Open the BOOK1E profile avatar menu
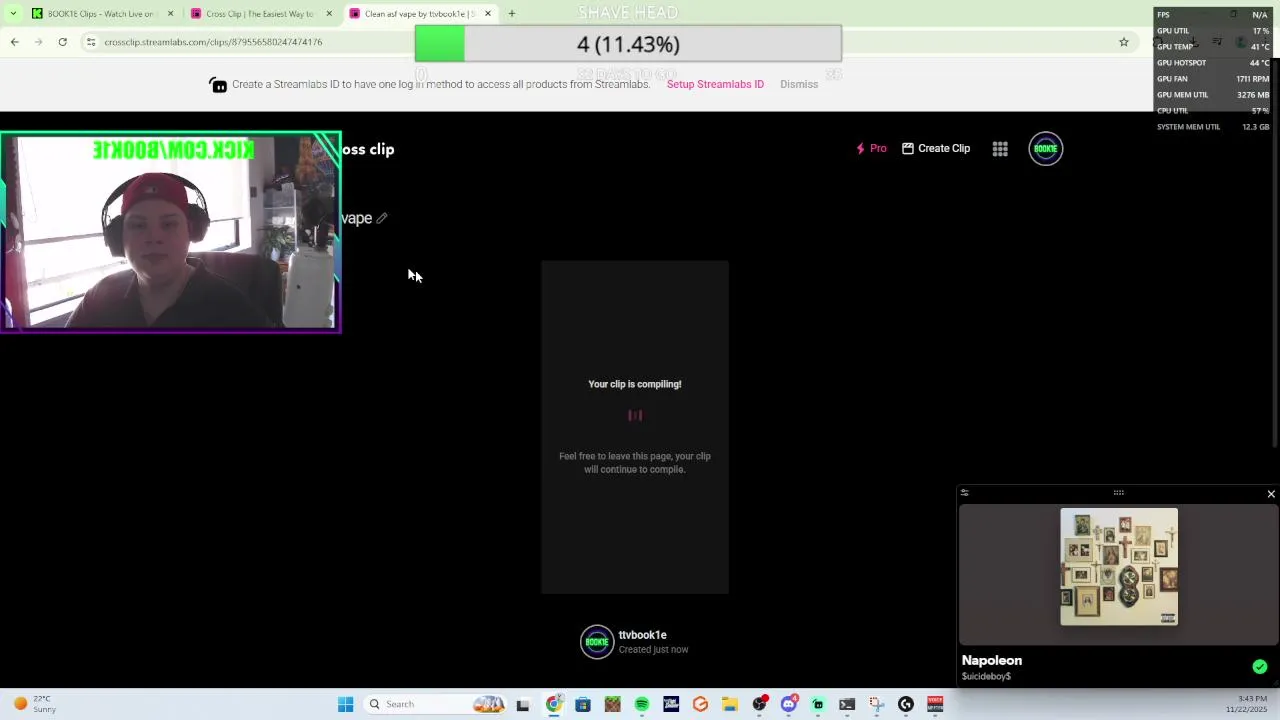The image size is (1280, 720). pos(1046,149)
